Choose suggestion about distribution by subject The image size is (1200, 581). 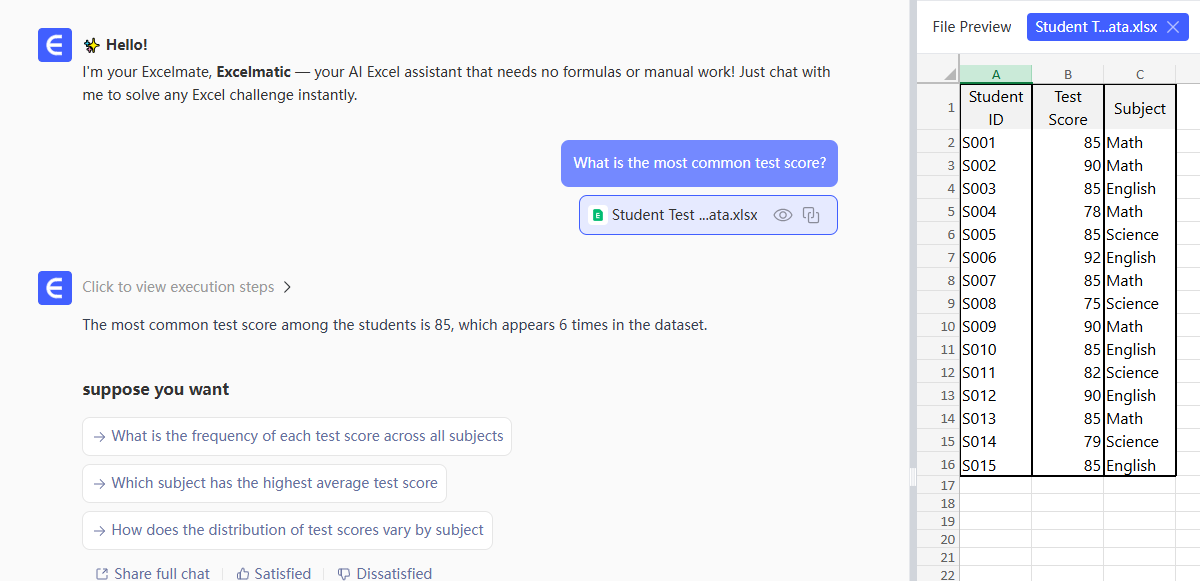click(287, 530)
